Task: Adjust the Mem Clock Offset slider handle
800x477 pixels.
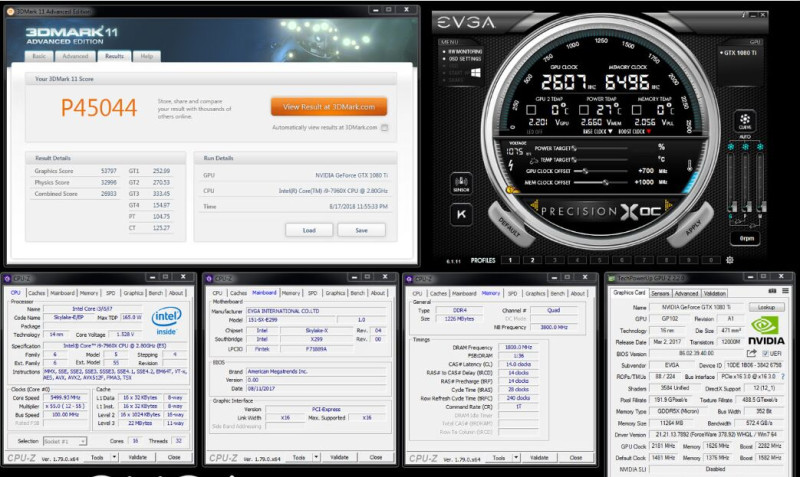Action: coord(606,182)
